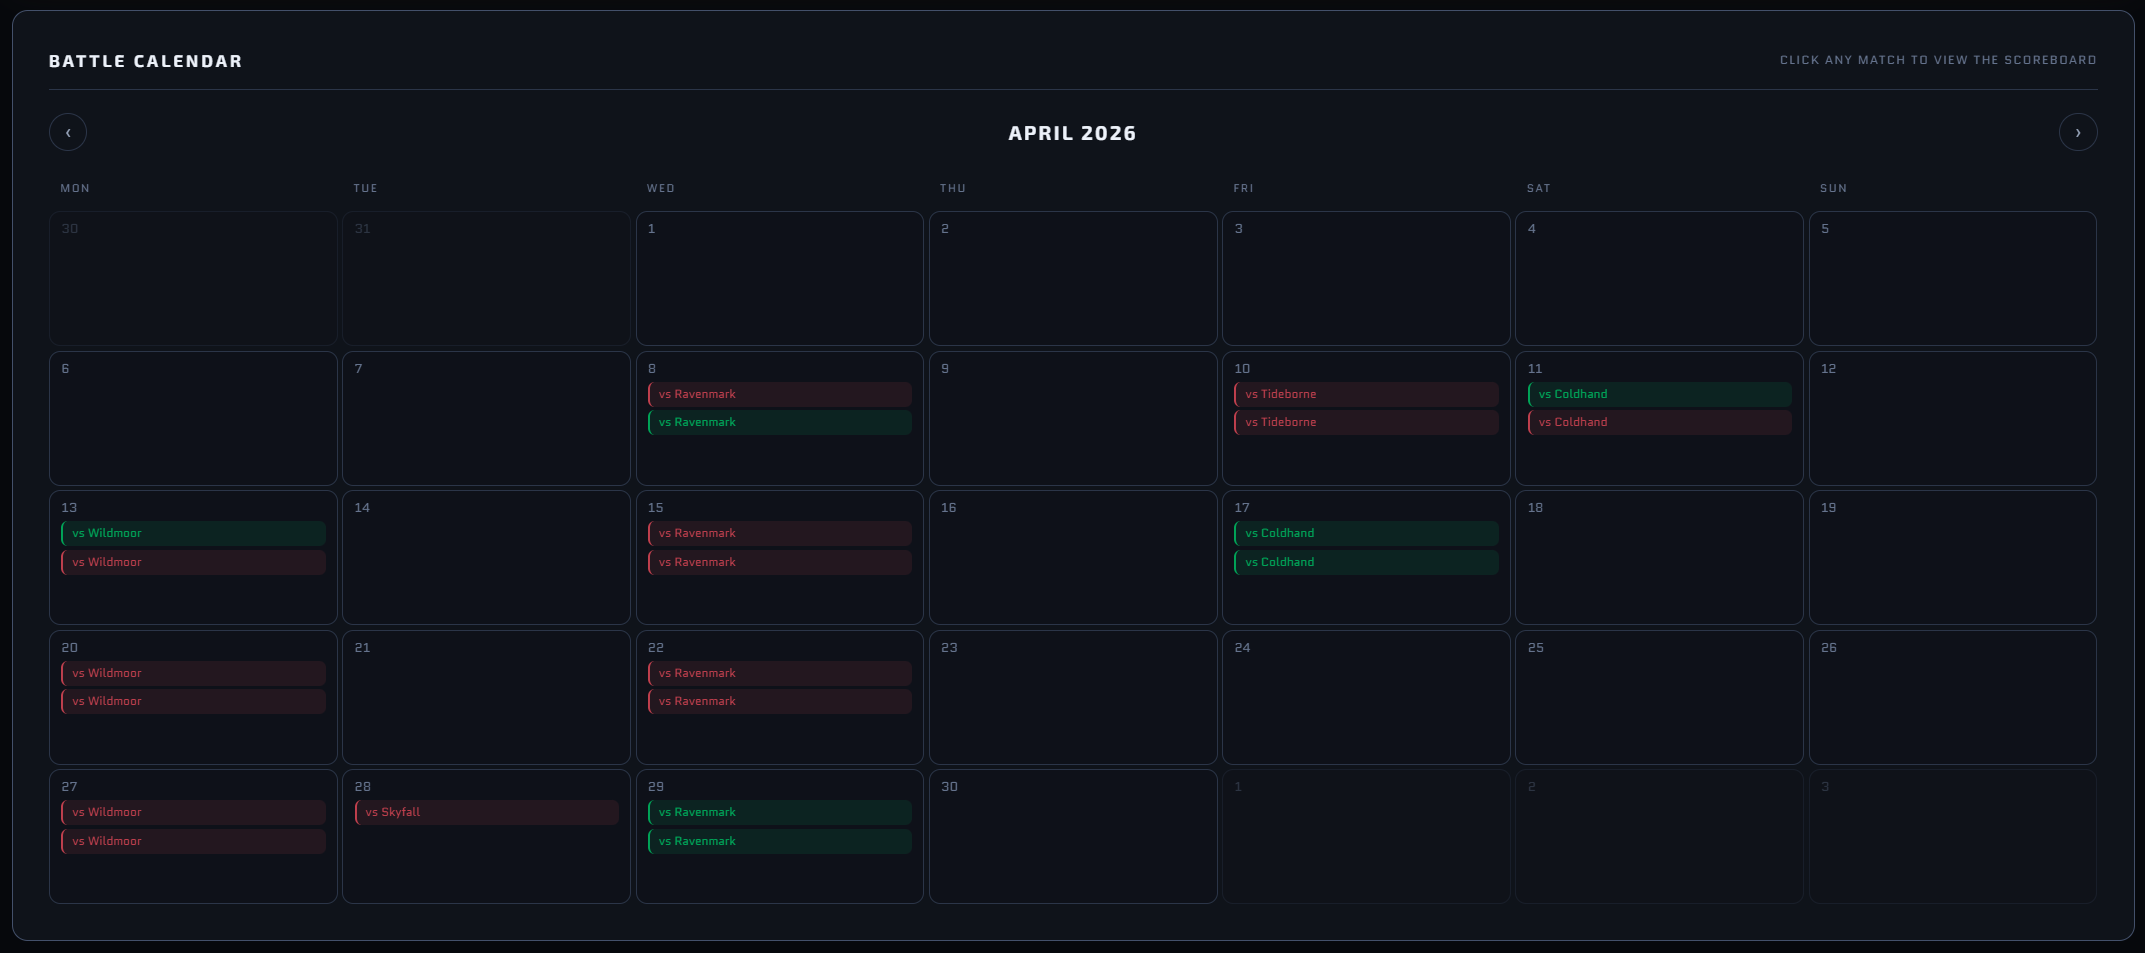Open the red vs Coldhand match on April 11
The height and width of the screenshot is (953, 2145).
coord(1659,422)
